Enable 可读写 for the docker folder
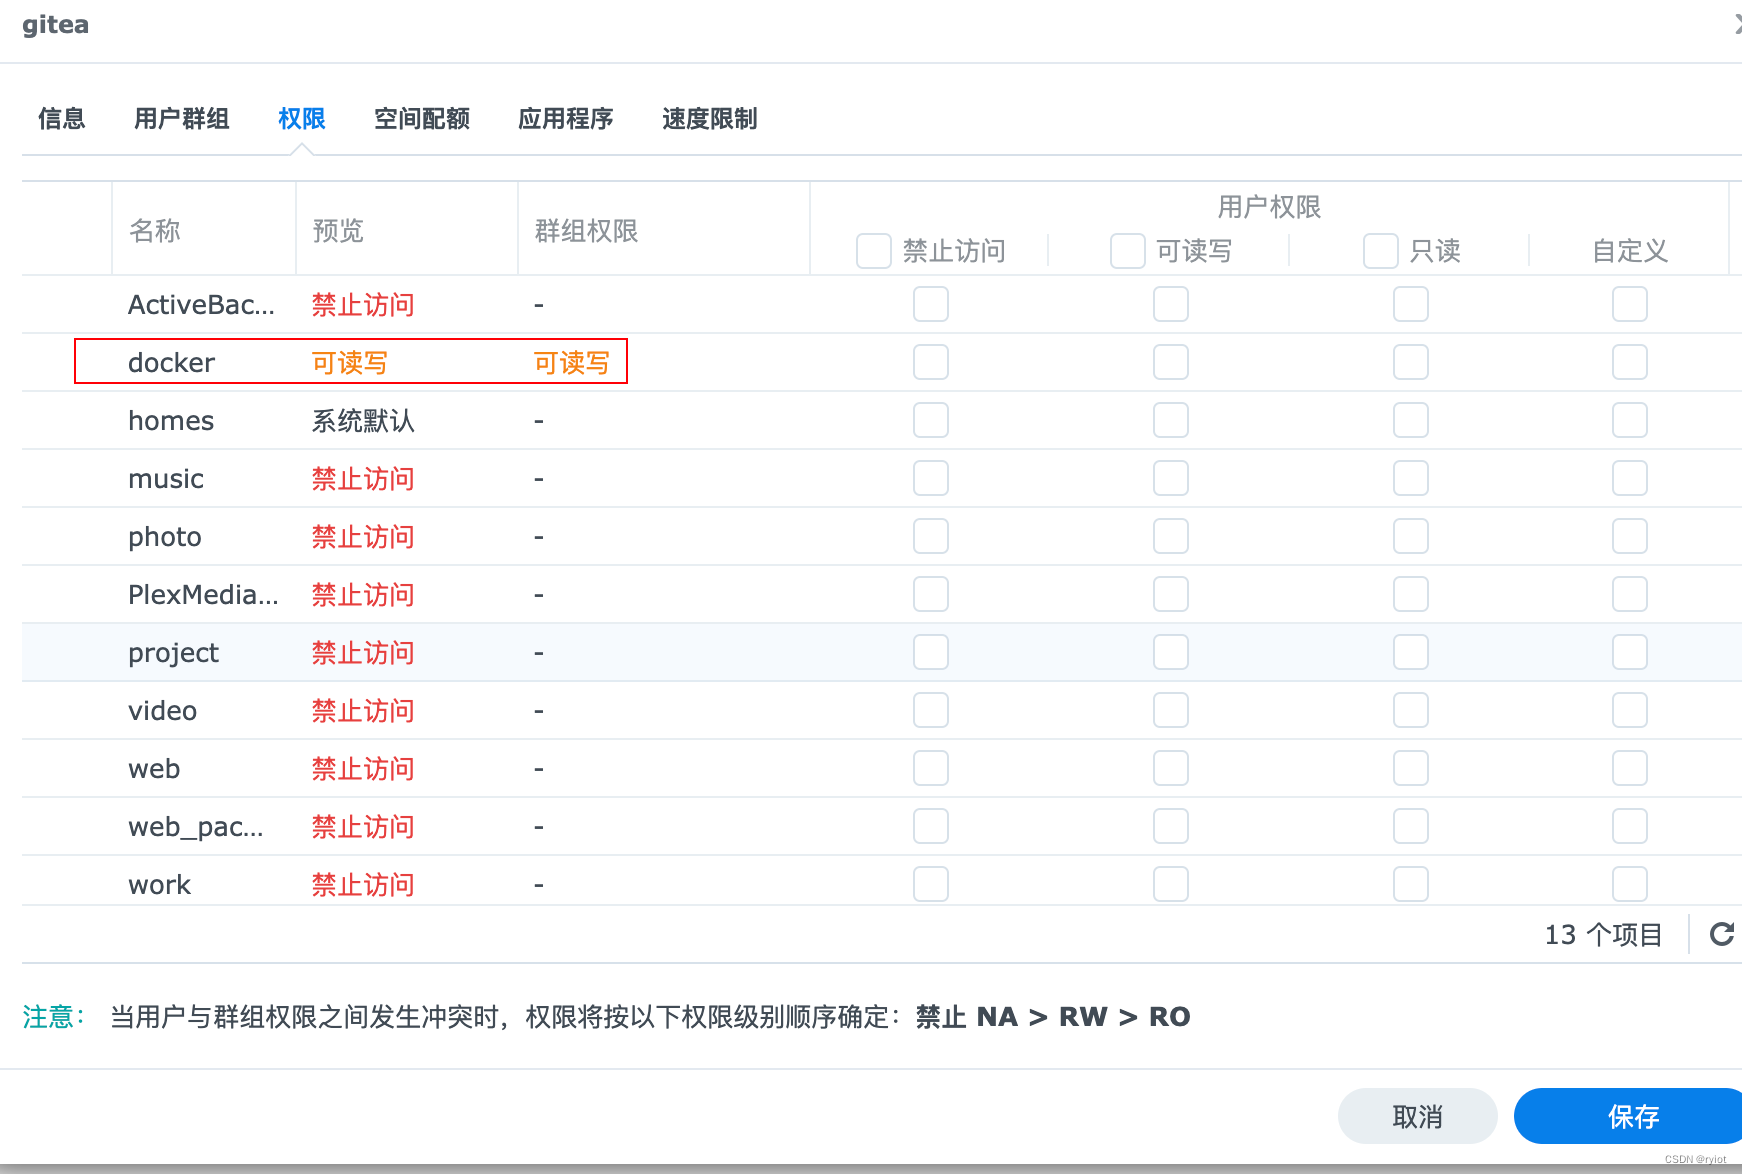The image size is (1742, 1174). (1171, 362)
